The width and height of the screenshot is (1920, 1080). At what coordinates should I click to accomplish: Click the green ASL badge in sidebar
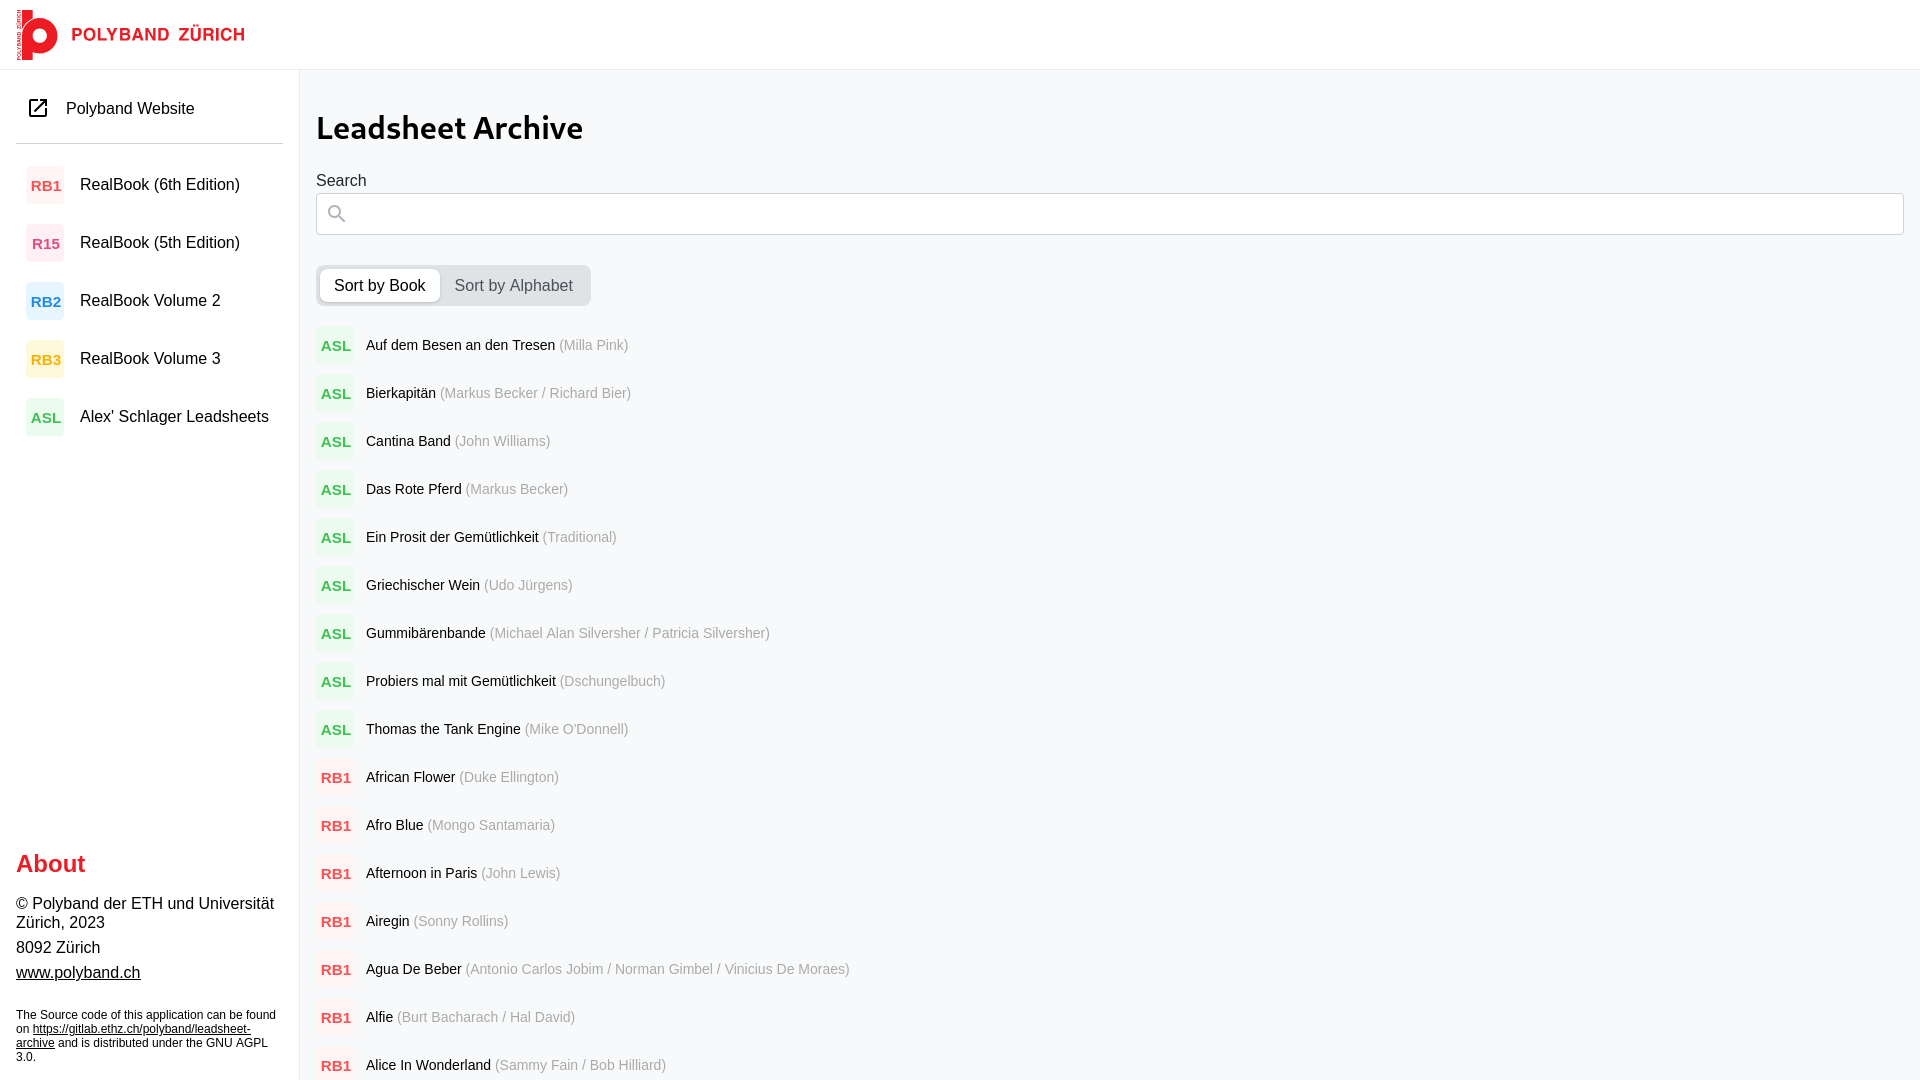45,417
